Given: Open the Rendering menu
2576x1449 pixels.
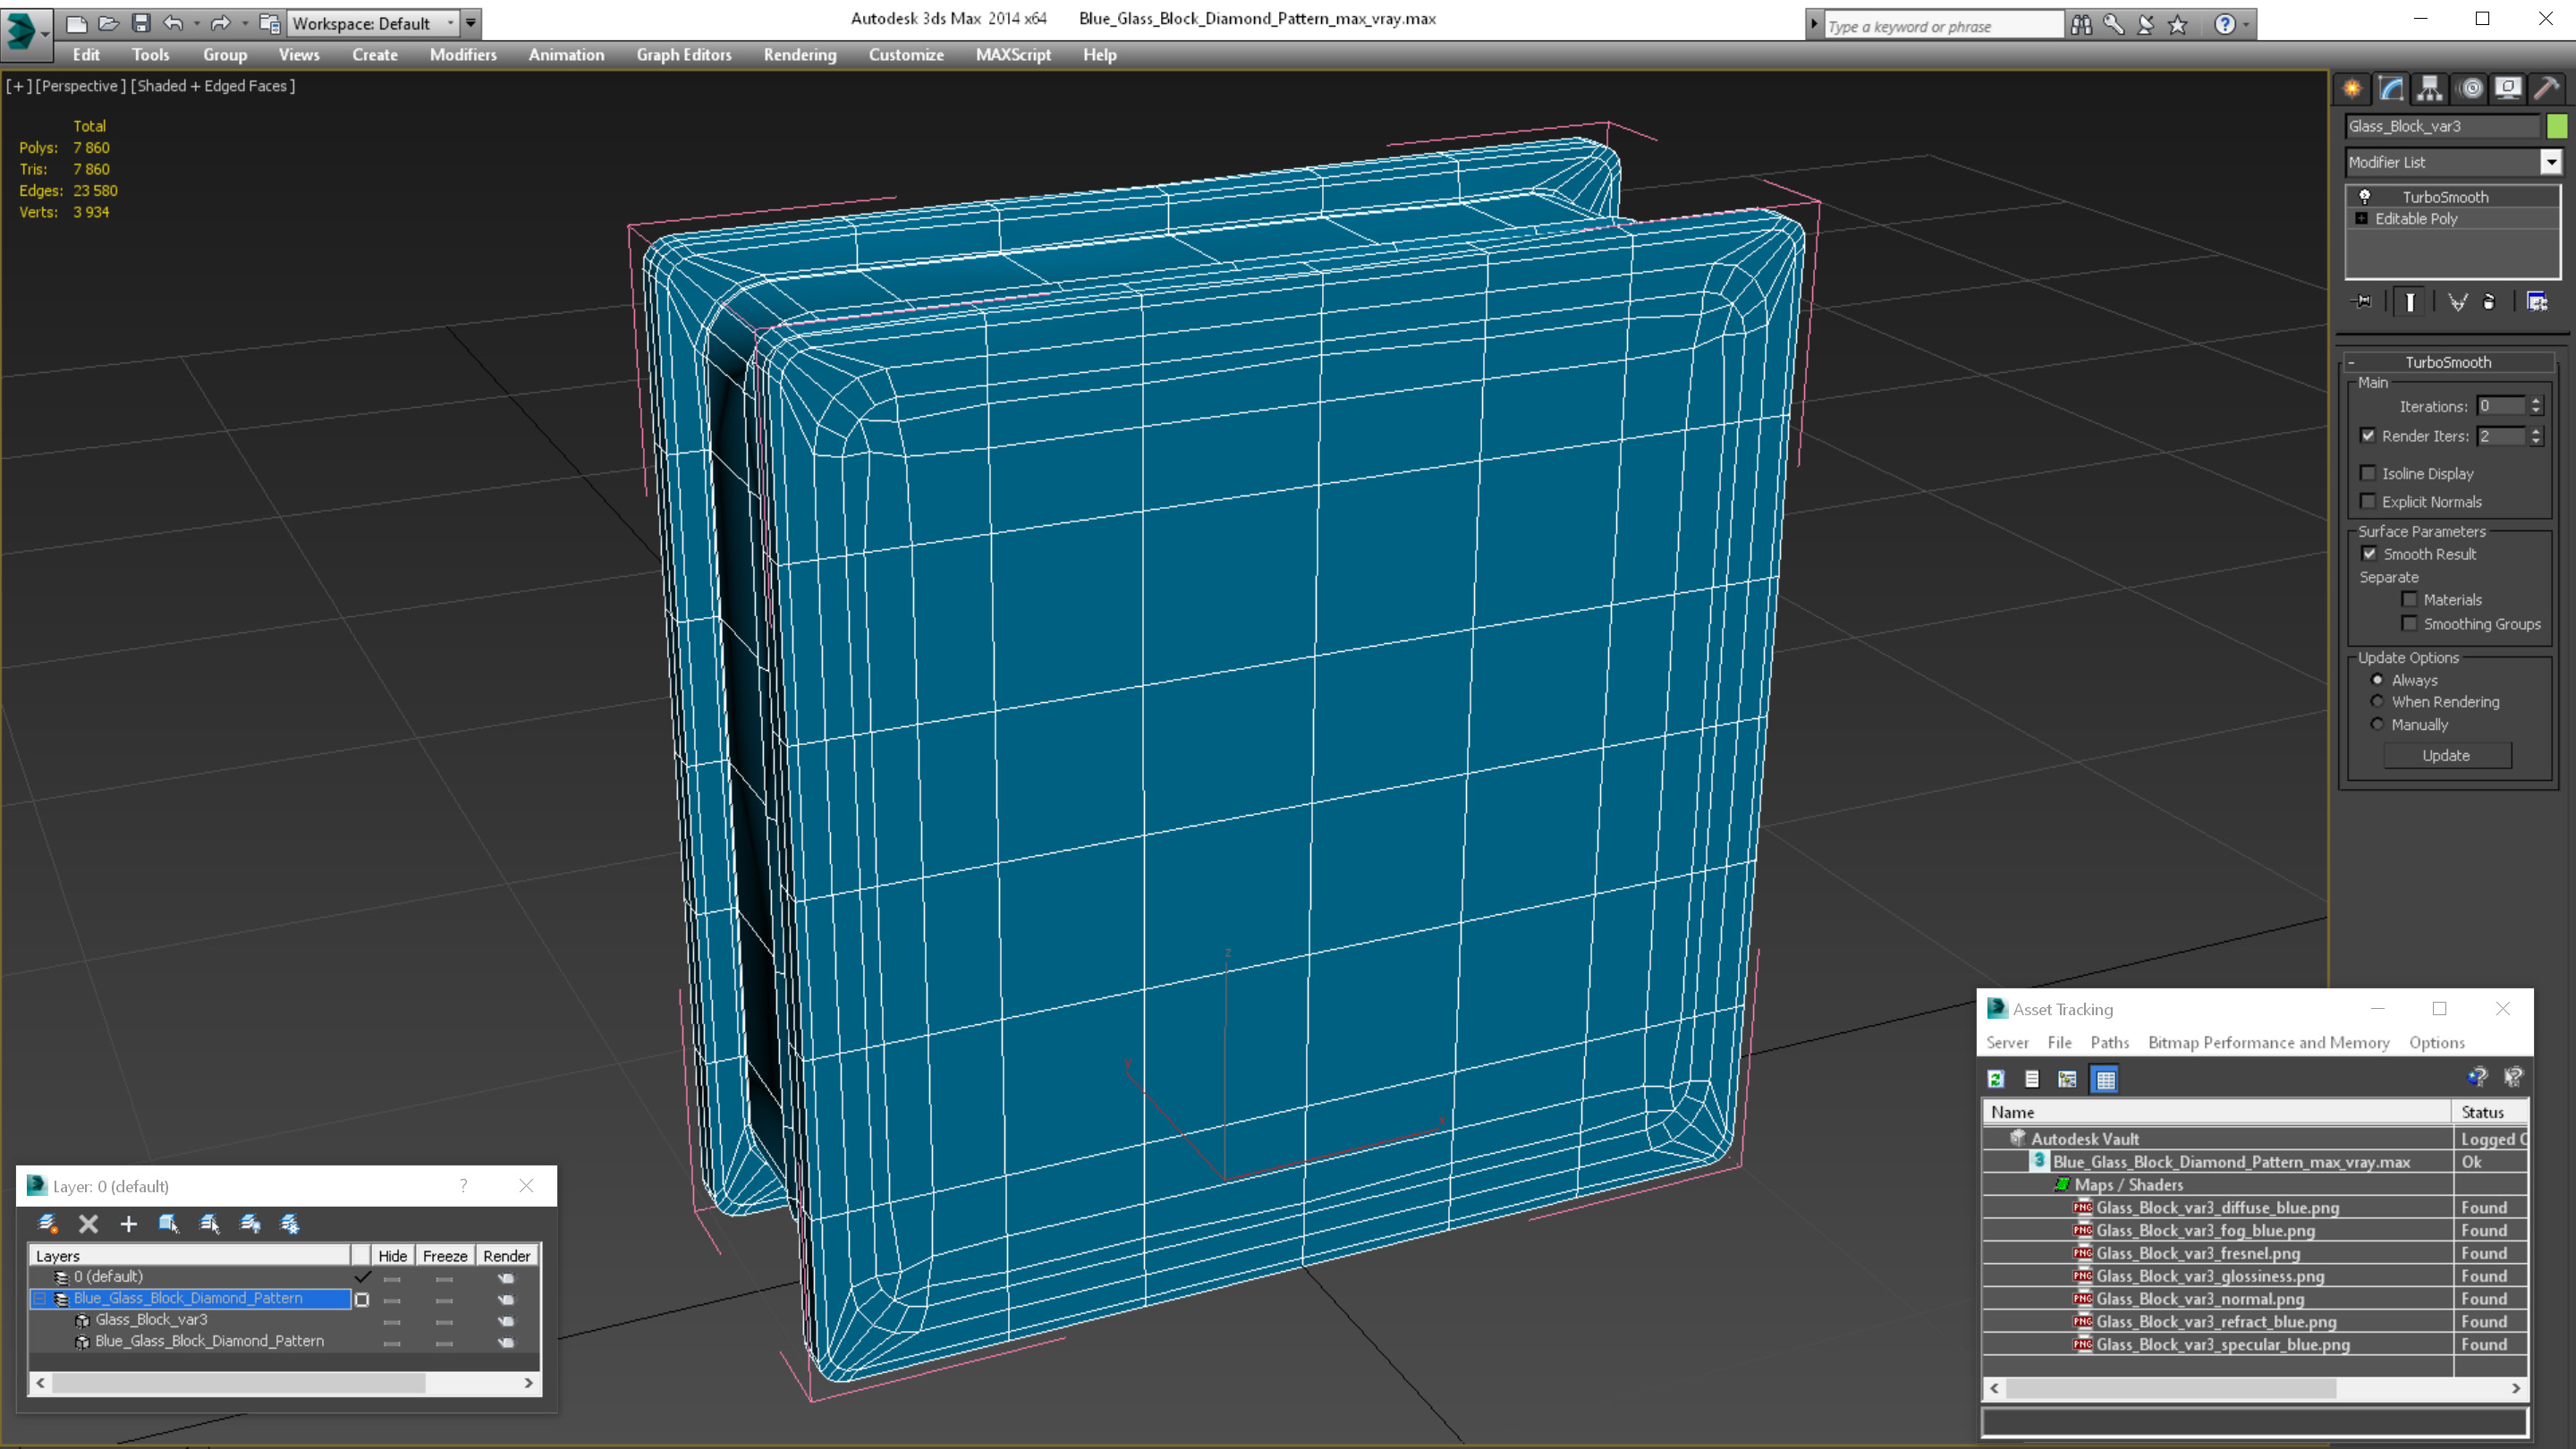Looking at the screenshot, I should 799,55.
